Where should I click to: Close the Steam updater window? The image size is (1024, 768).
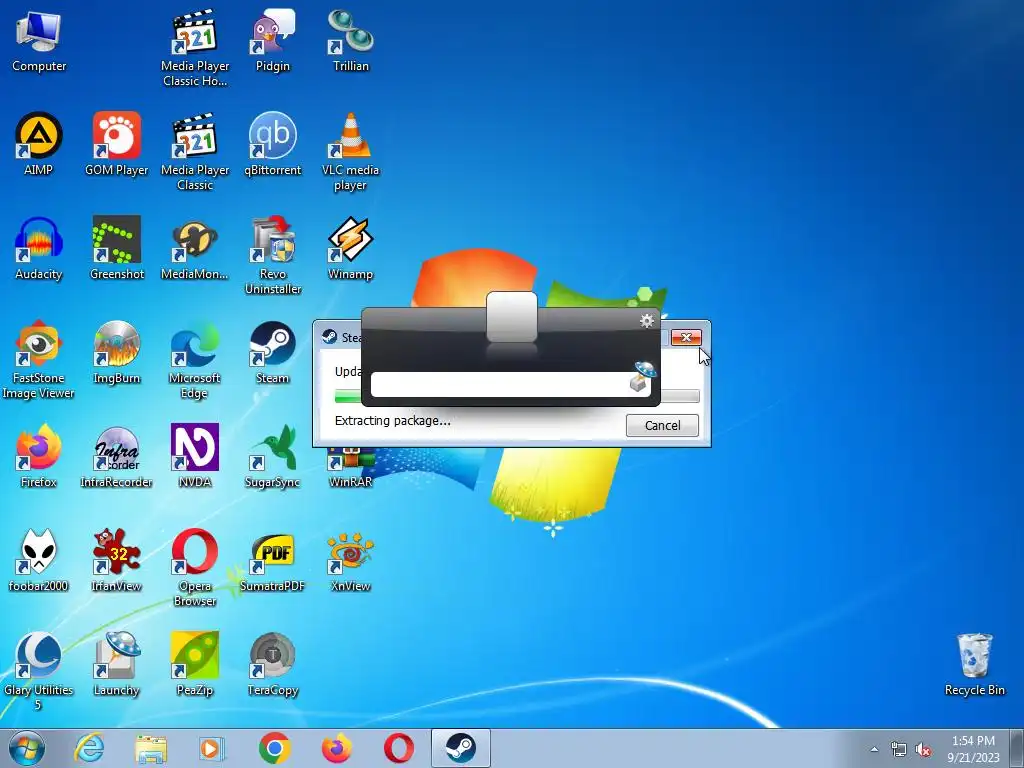pos(686,337)
